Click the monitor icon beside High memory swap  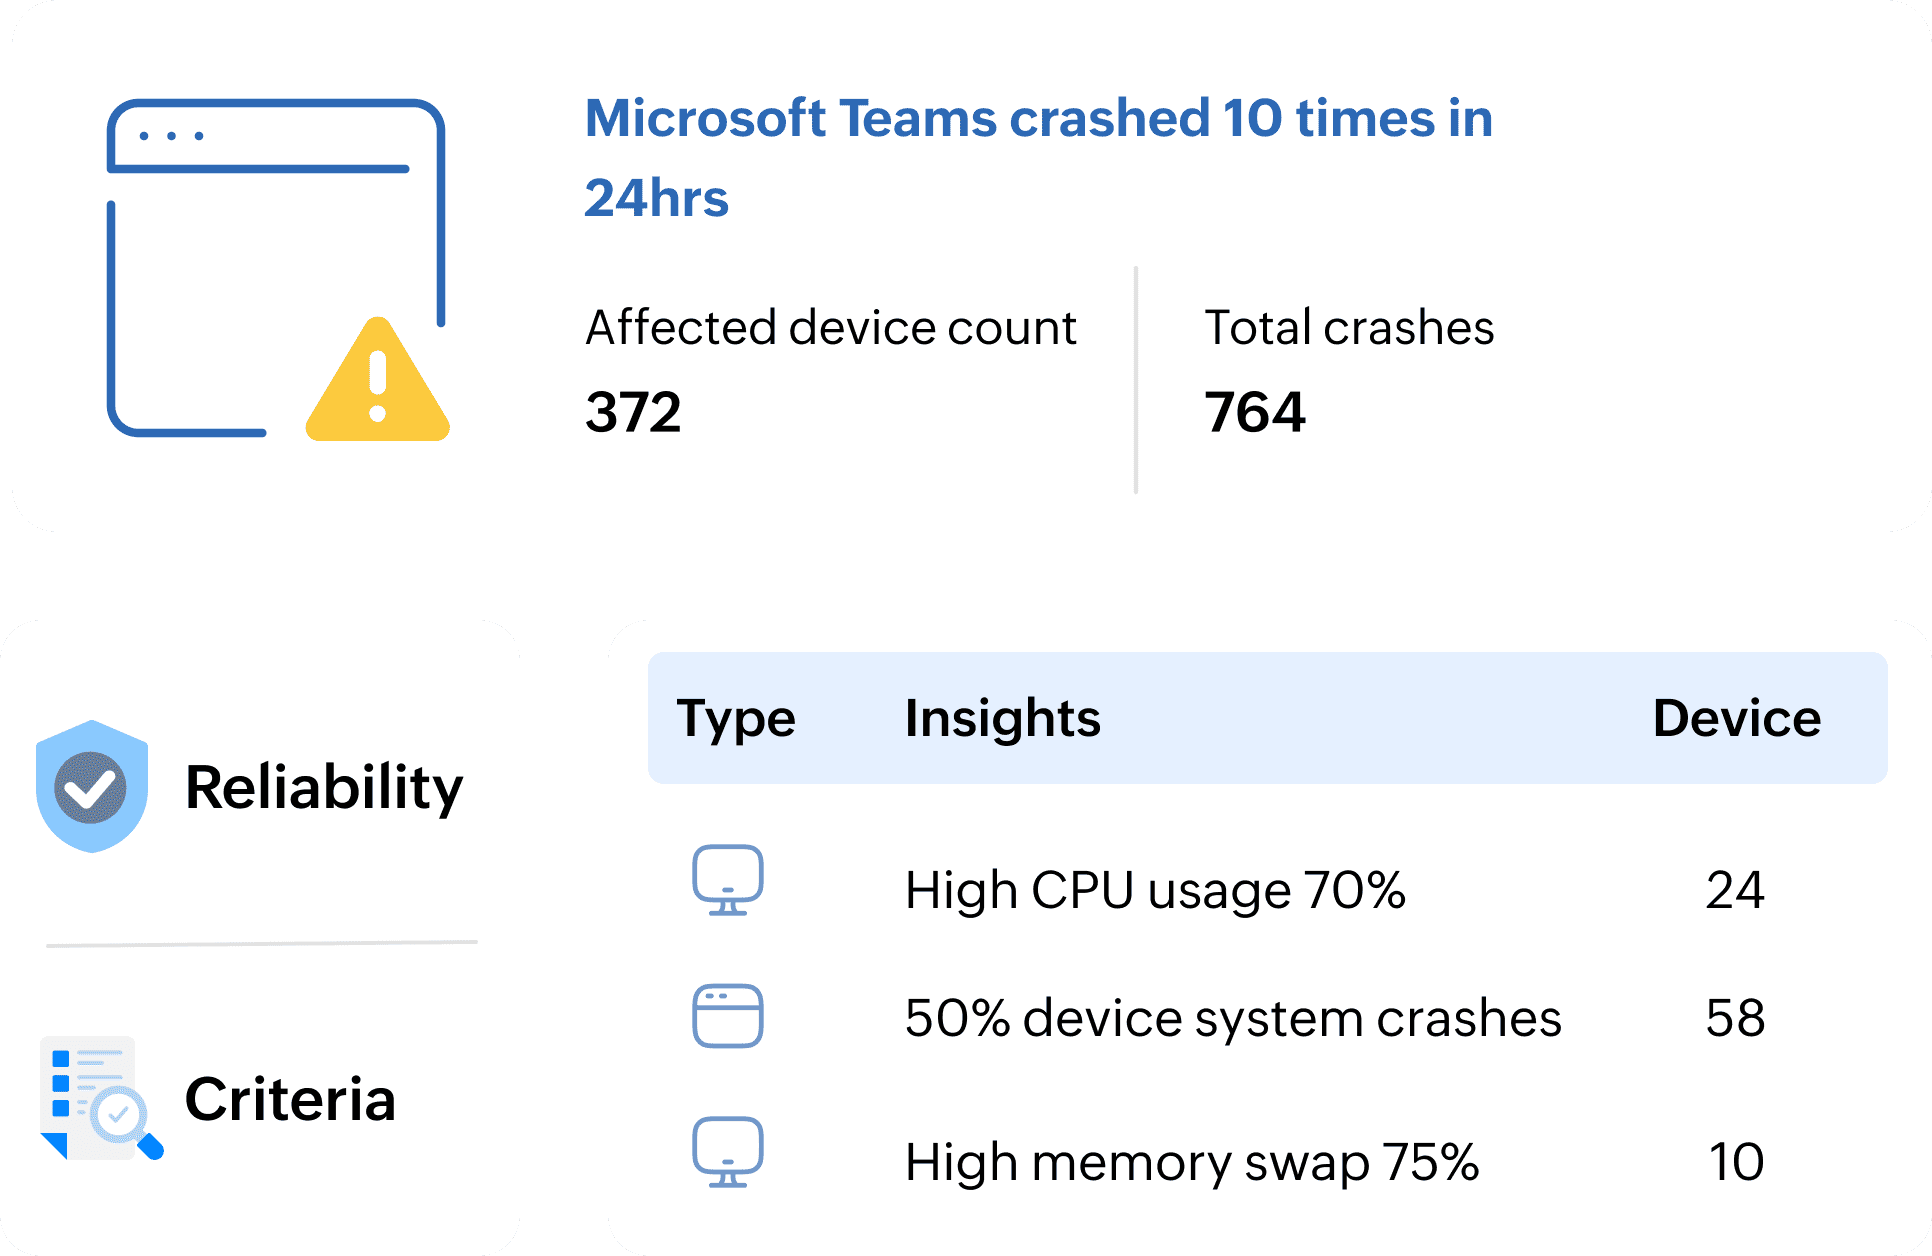[x=728, y=1152]
